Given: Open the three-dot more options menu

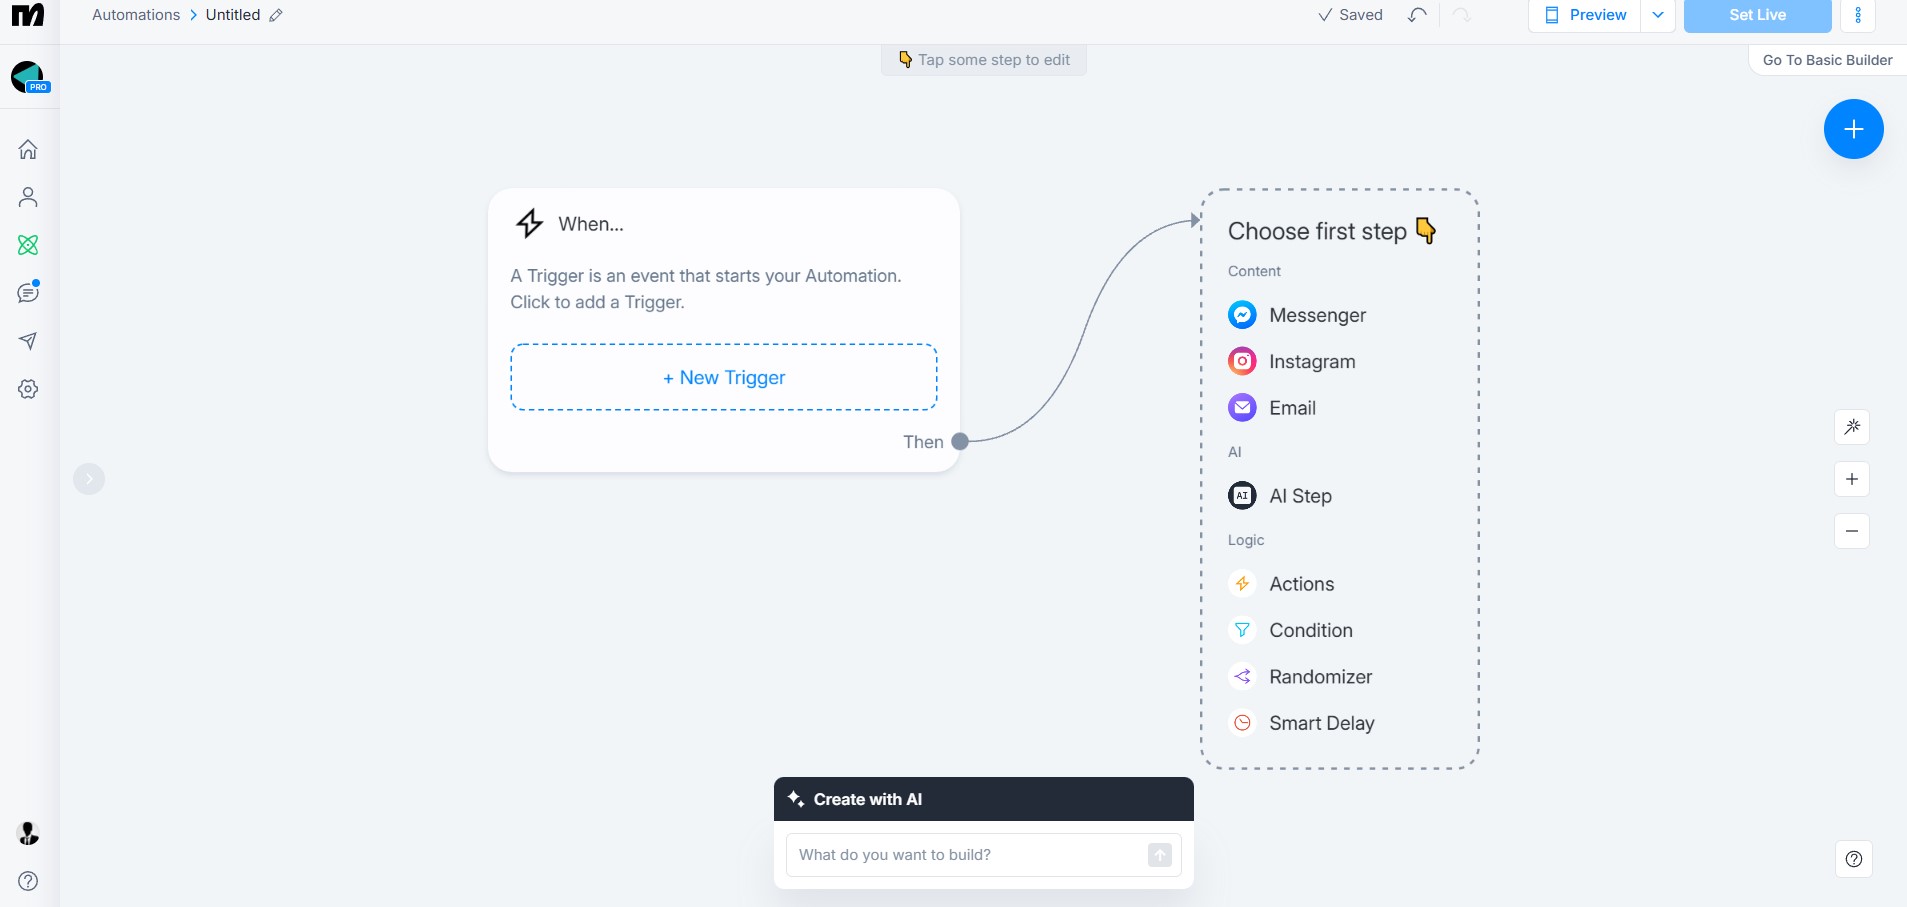Looking at the screenshot, I should point(1858,15).
